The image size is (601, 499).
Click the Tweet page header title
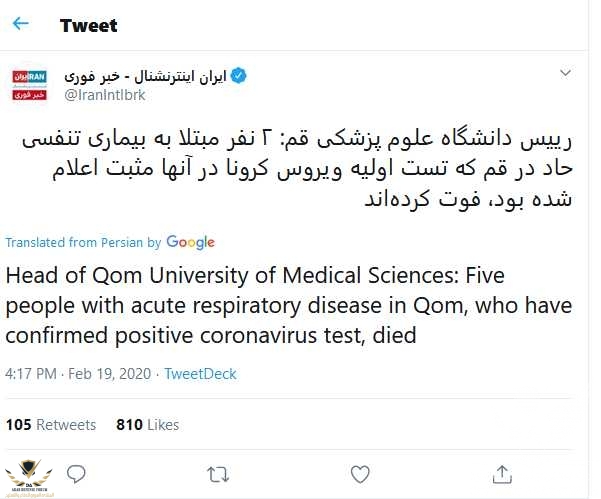(x=88, y=25)
